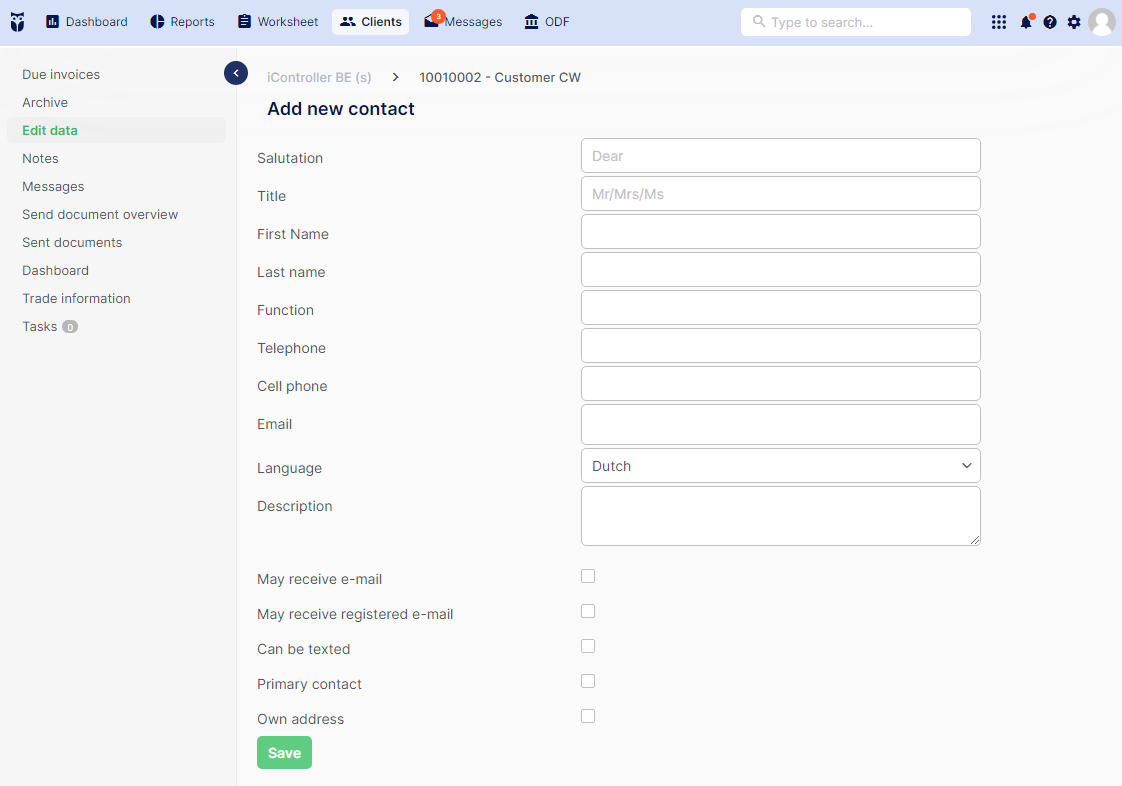
Task: Tick May receive registered e-mail checkbox
Action: [x=588, y=611]
